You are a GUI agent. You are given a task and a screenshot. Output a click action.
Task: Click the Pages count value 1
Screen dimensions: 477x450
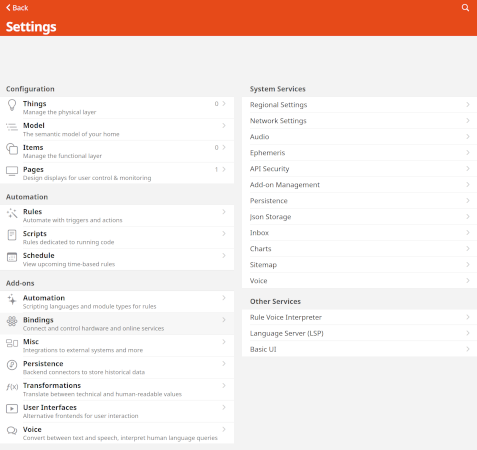point(216,169)
